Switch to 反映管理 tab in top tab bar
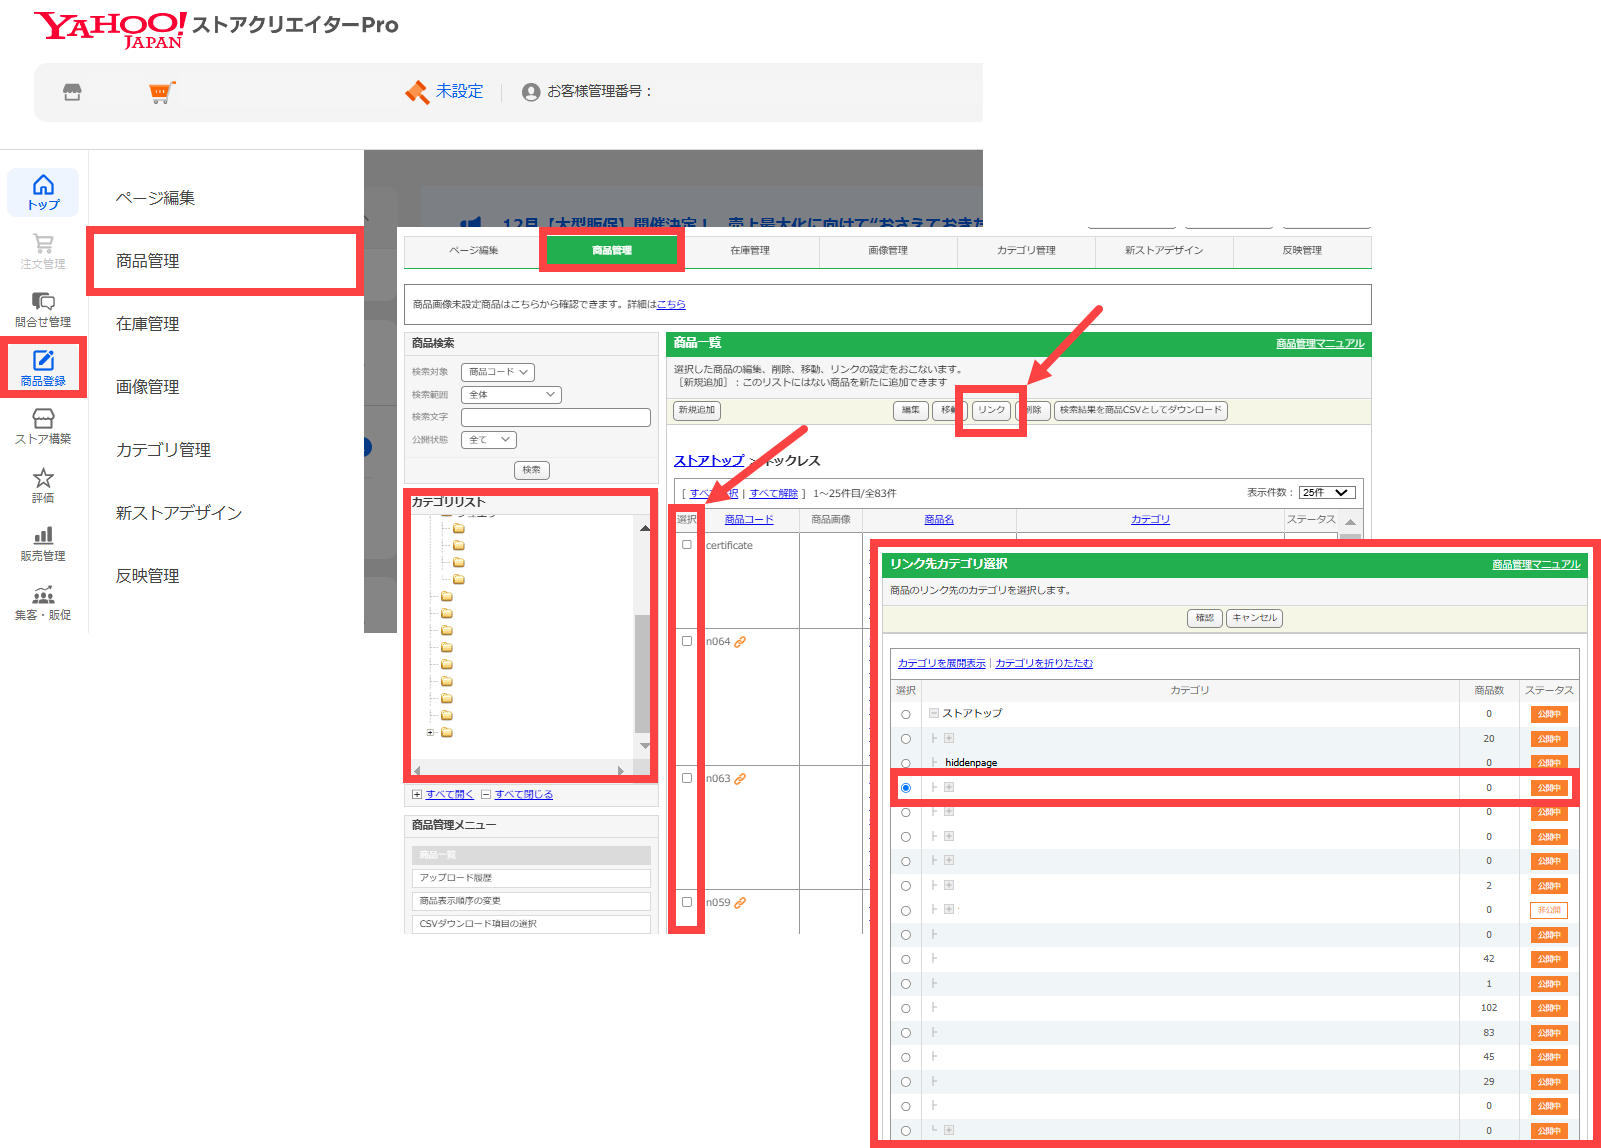The height and width of the screenshot is (1148, 1601). [1302, 251]
